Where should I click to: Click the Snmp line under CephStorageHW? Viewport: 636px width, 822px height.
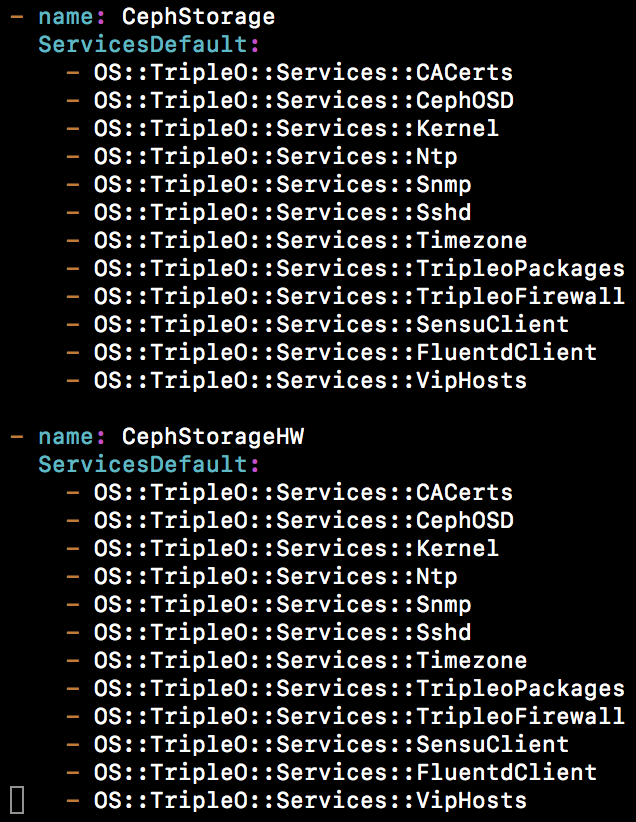(x=282, y=605)
